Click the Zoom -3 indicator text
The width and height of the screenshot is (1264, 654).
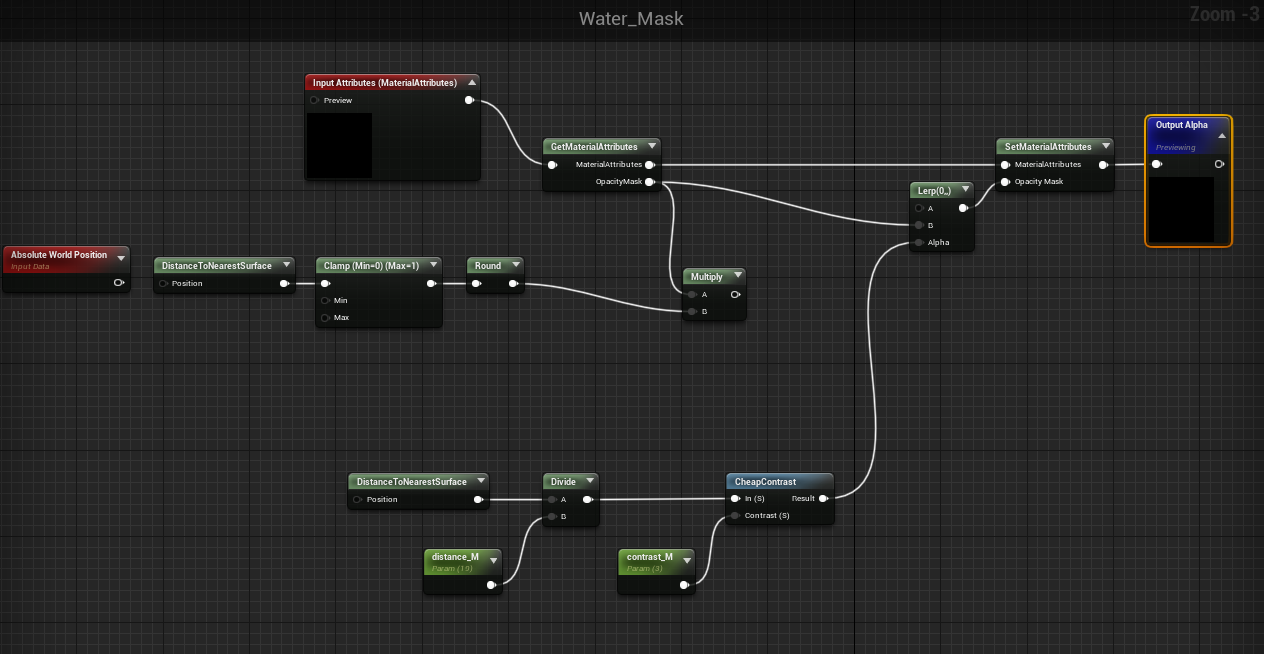point(1225,14)
